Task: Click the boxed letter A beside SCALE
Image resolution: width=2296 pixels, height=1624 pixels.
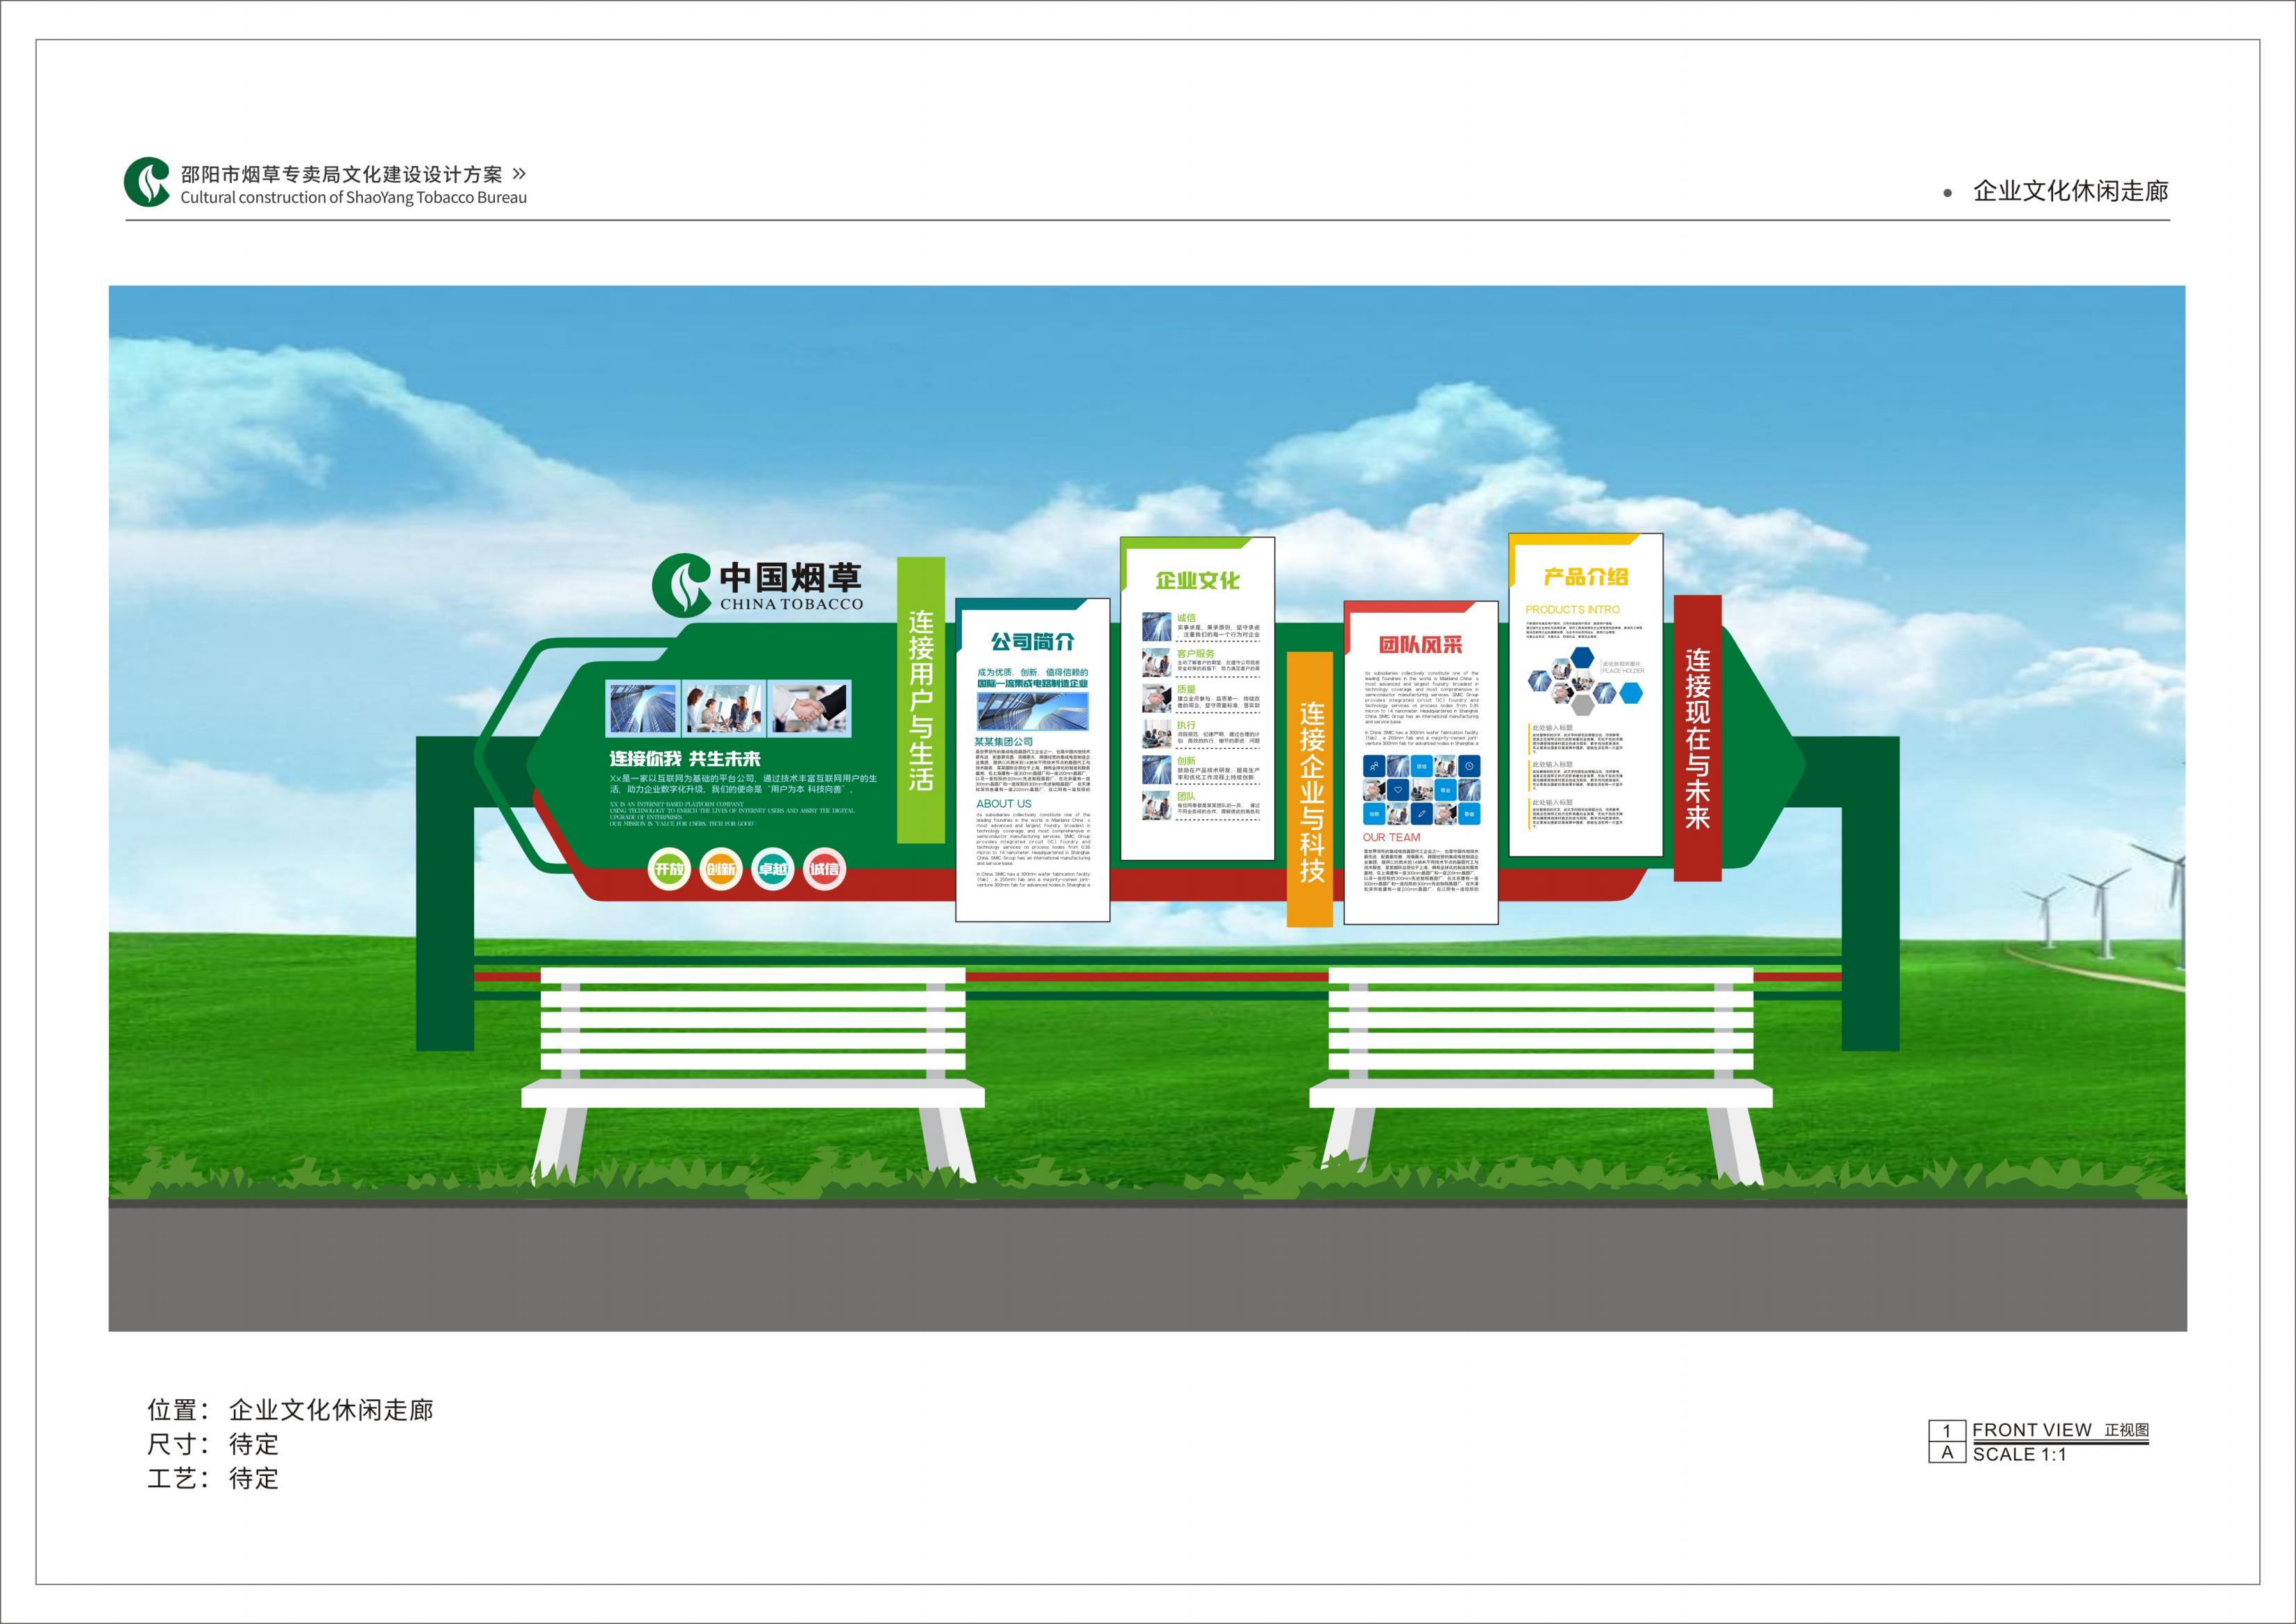Action: tap(1947, 1452)
